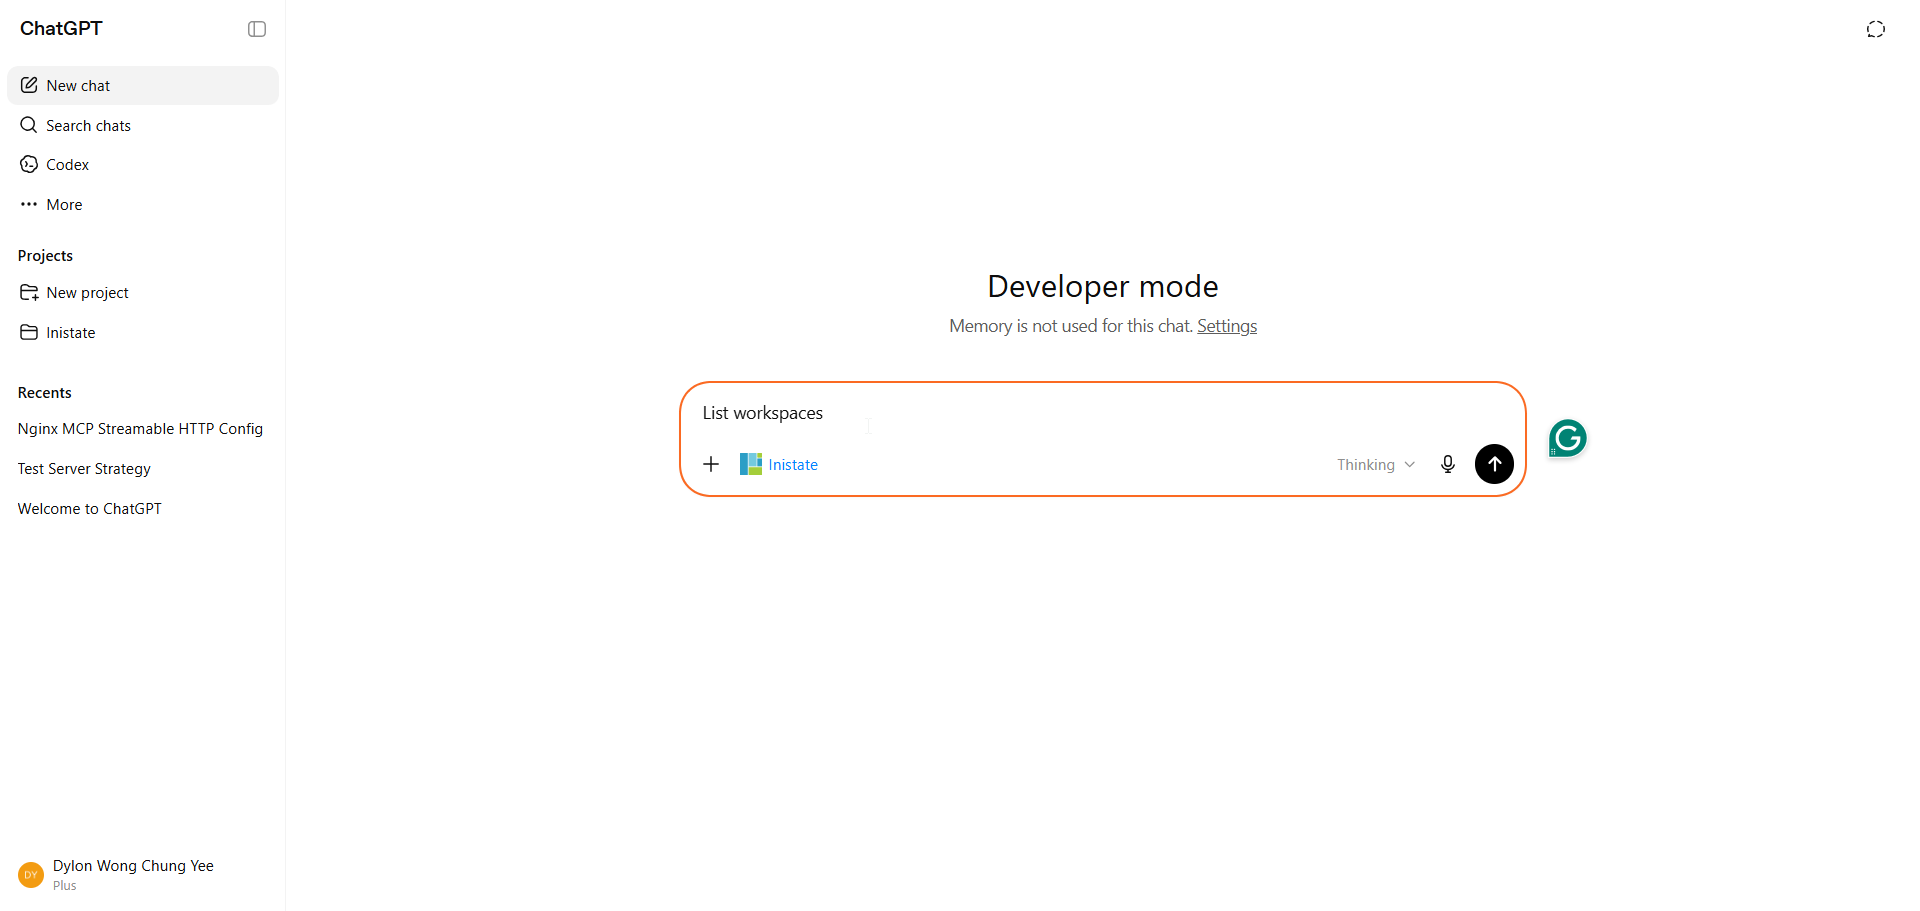Open the Thinking model dropdown
The width and height of the screenshot is (1920, 911).
tap(1376, 464)
